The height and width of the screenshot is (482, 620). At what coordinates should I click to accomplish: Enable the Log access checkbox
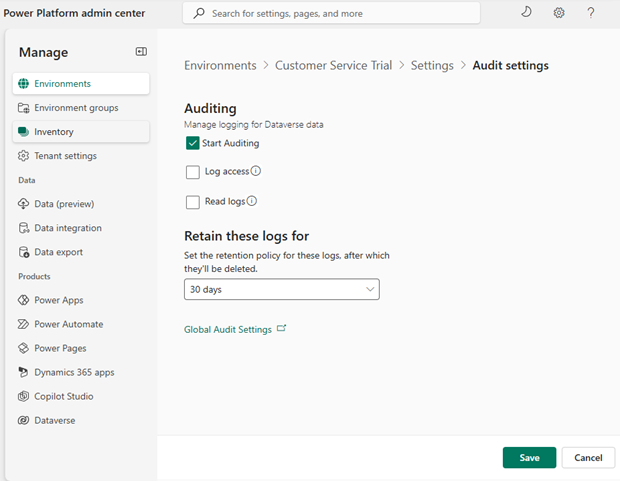[193, 172]
